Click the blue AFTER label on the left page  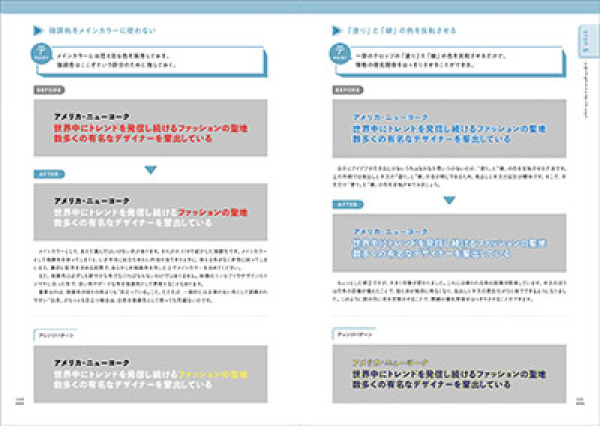pos(49,175)
